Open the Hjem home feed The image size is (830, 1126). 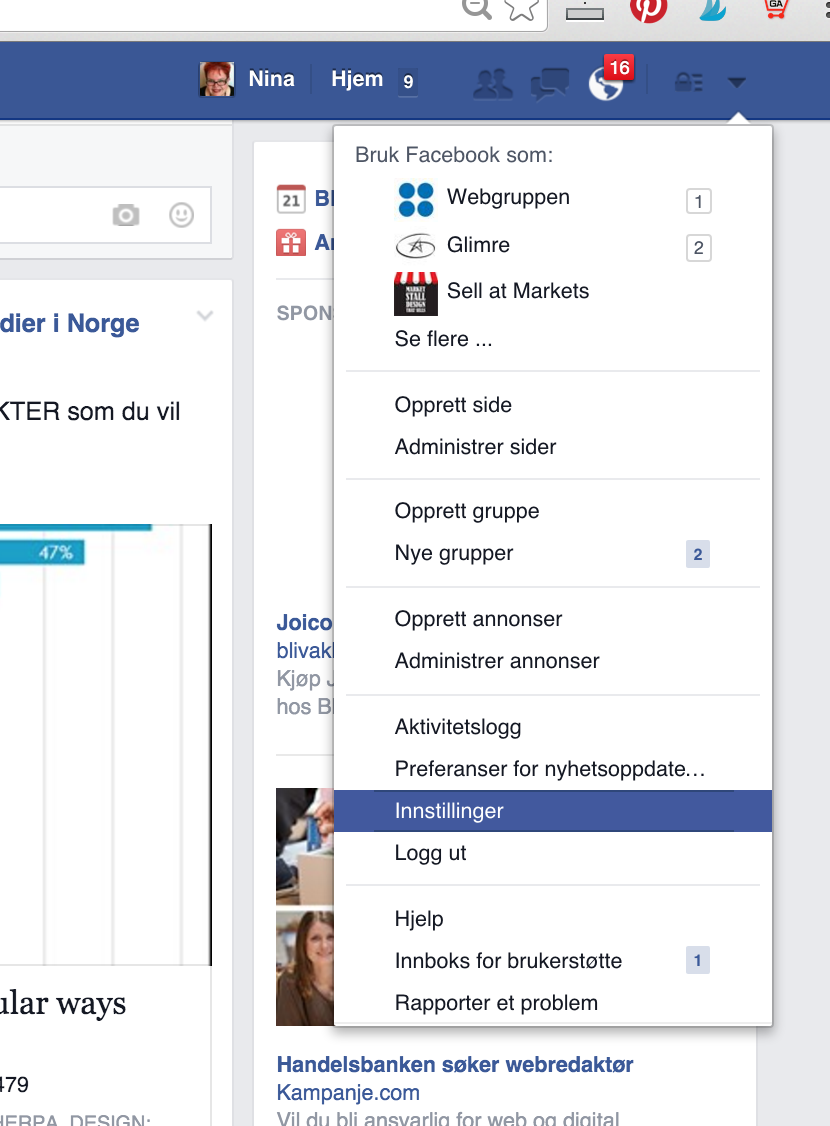pyautogui.click(x=357, y=78)
